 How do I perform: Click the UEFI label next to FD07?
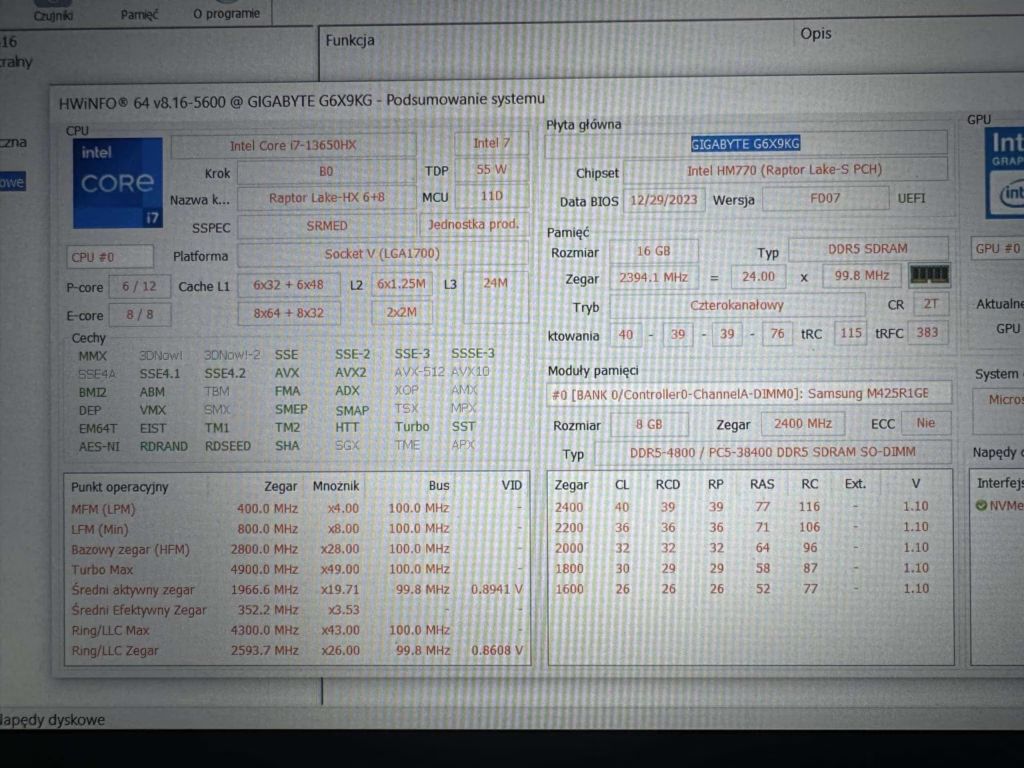click(911, 198)
